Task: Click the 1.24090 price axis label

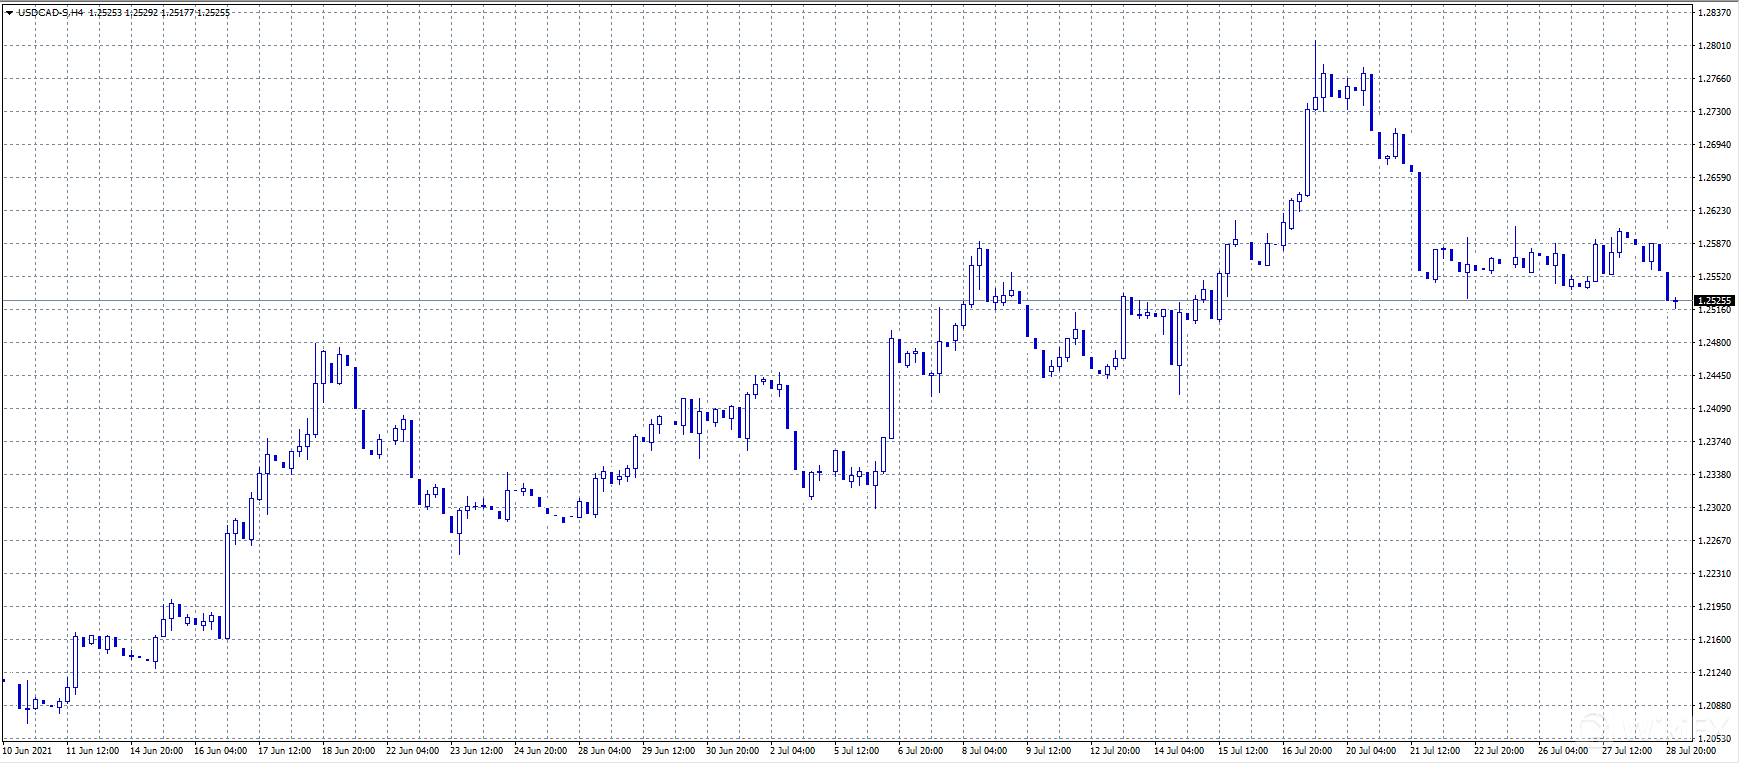Action: click(1714, 409)
